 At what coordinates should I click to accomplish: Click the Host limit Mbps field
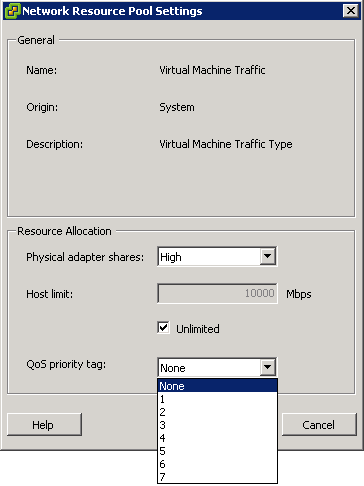click(217, 294)
